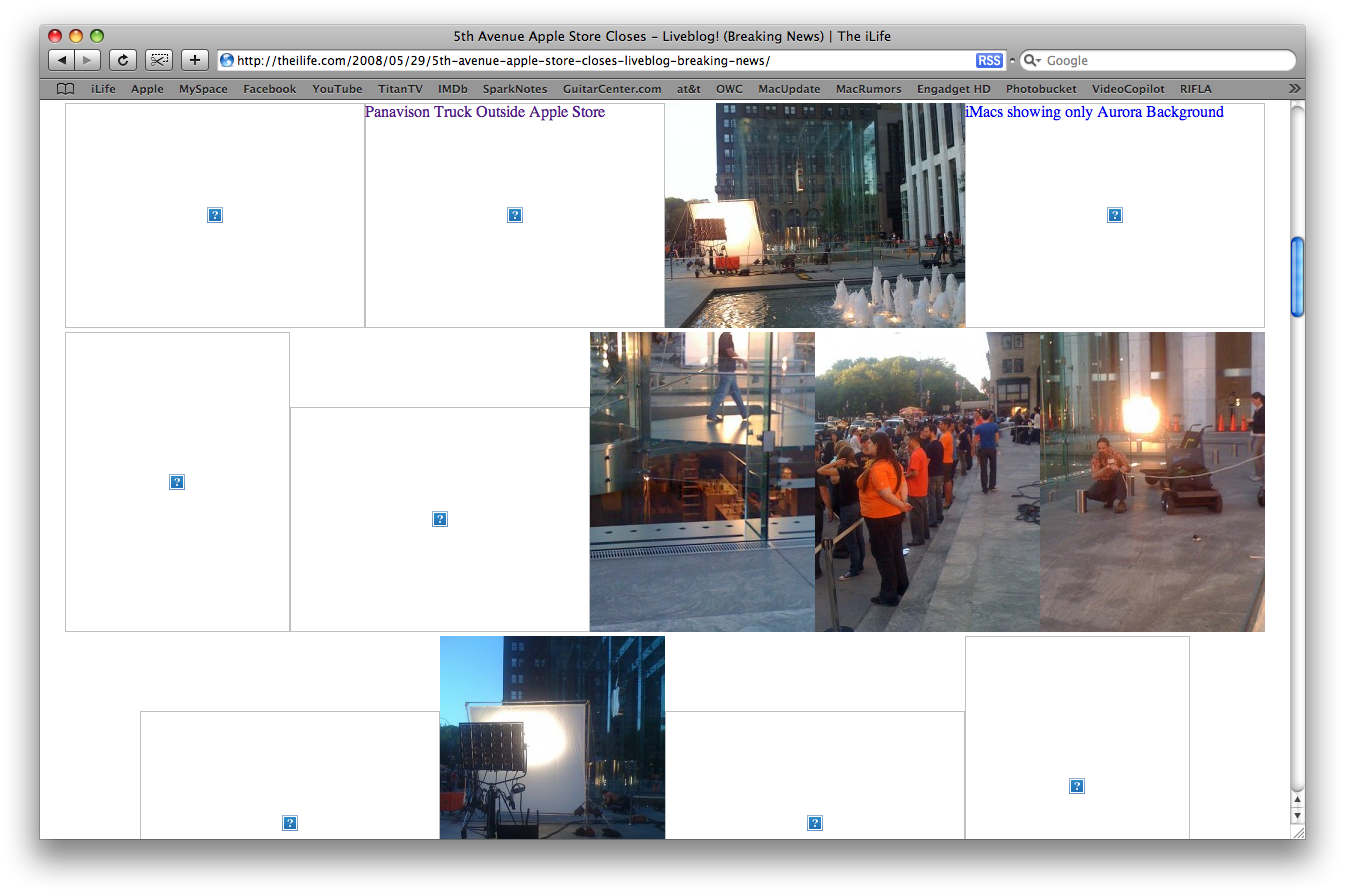This screenshot has height=894, width=1345.
Task: Open the VideoCopilot bookmark
Action: pos(1128,89)
